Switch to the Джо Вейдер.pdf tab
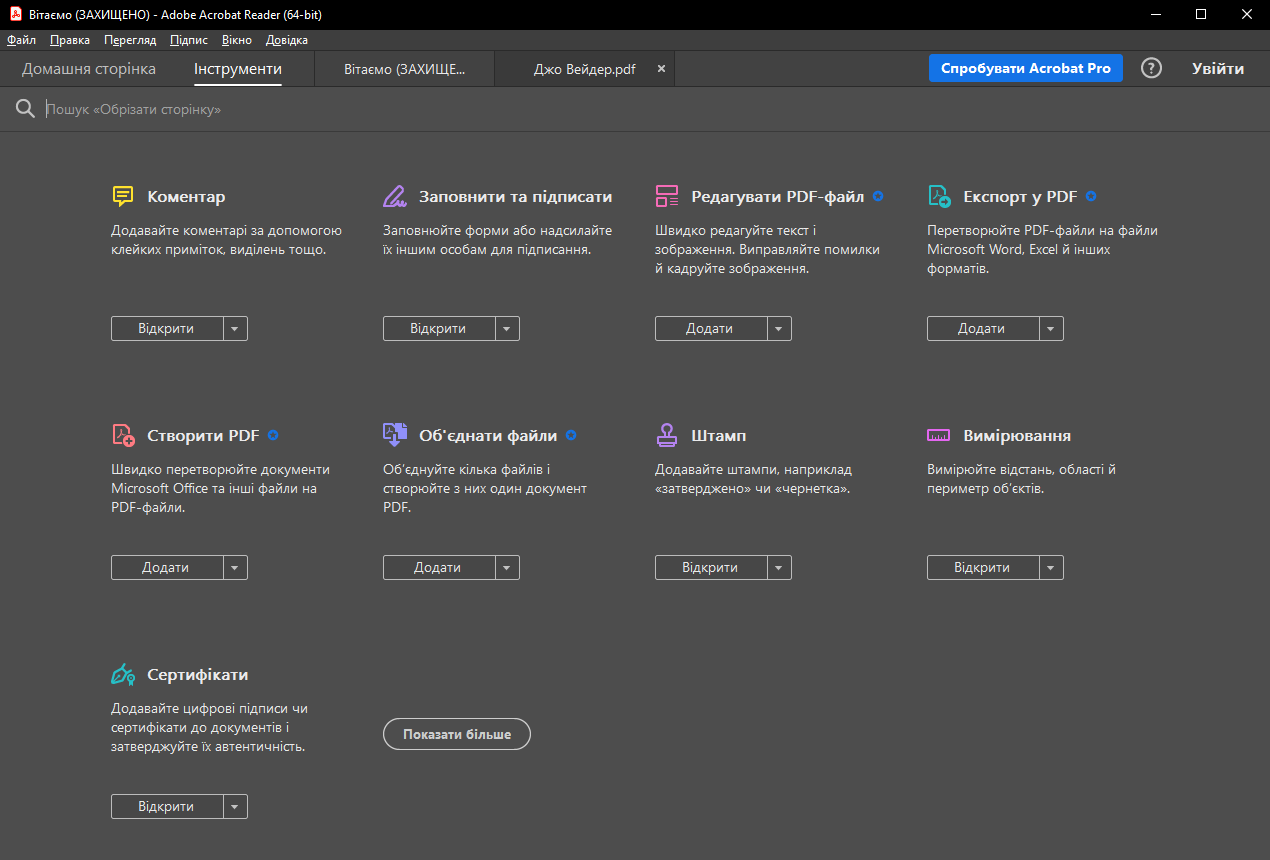 point(584,68)
